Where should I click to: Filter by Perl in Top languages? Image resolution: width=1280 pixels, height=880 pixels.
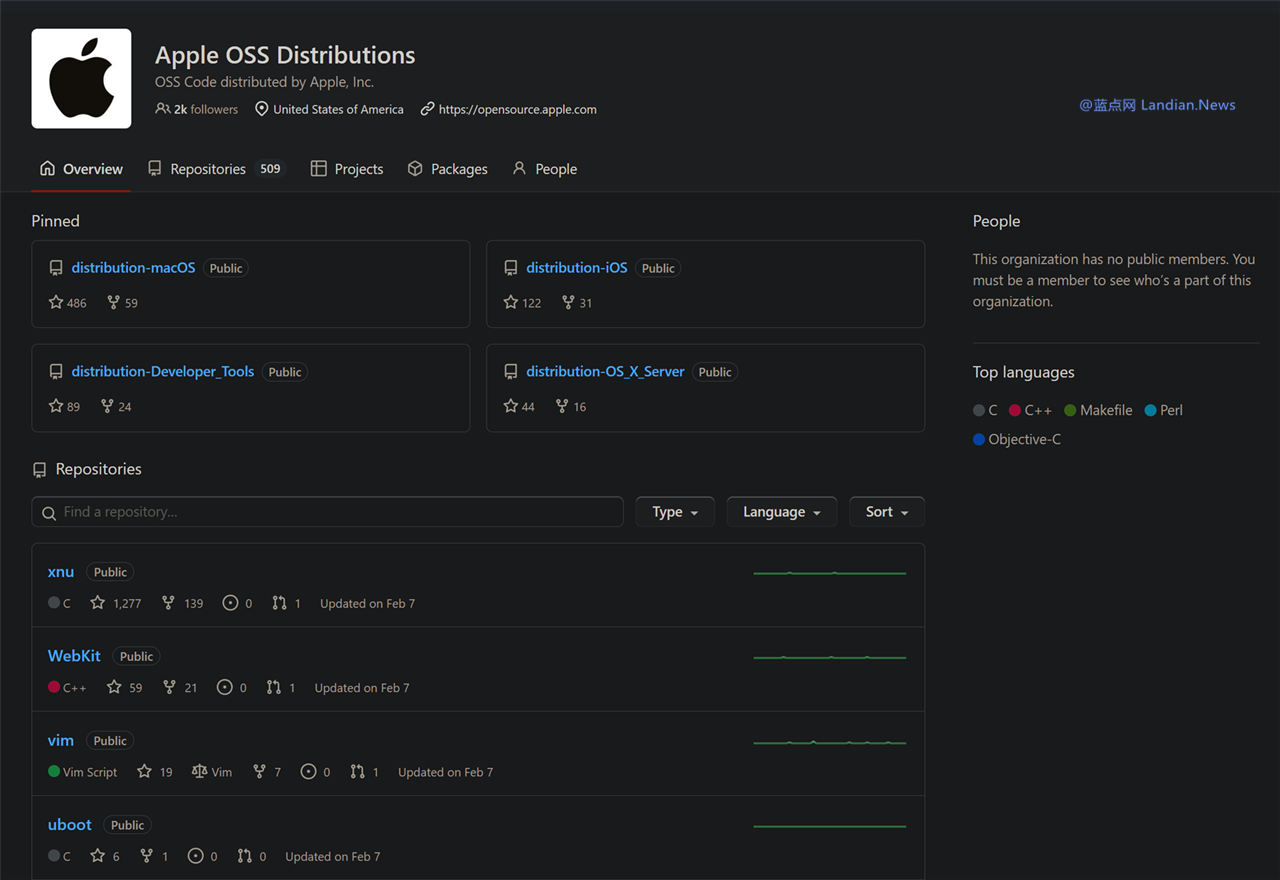tap(1164, 410)
